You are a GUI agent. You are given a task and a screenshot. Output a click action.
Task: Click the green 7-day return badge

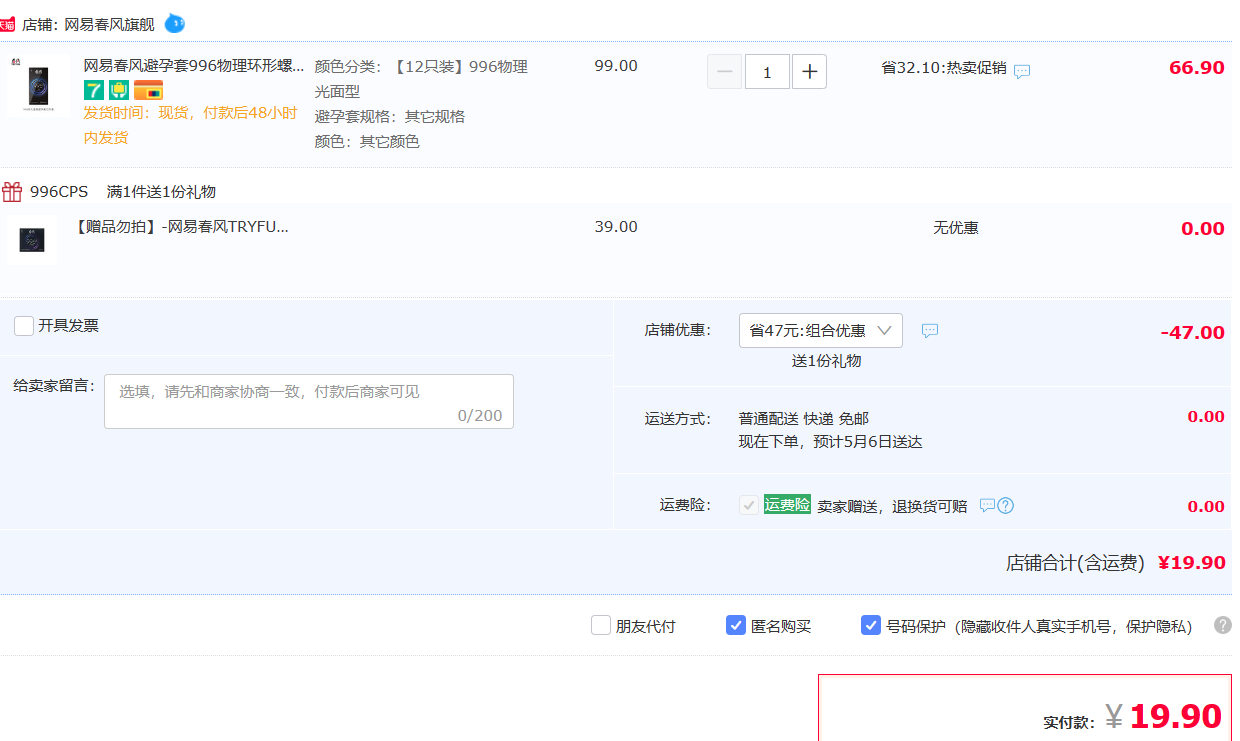pos(94,90)
